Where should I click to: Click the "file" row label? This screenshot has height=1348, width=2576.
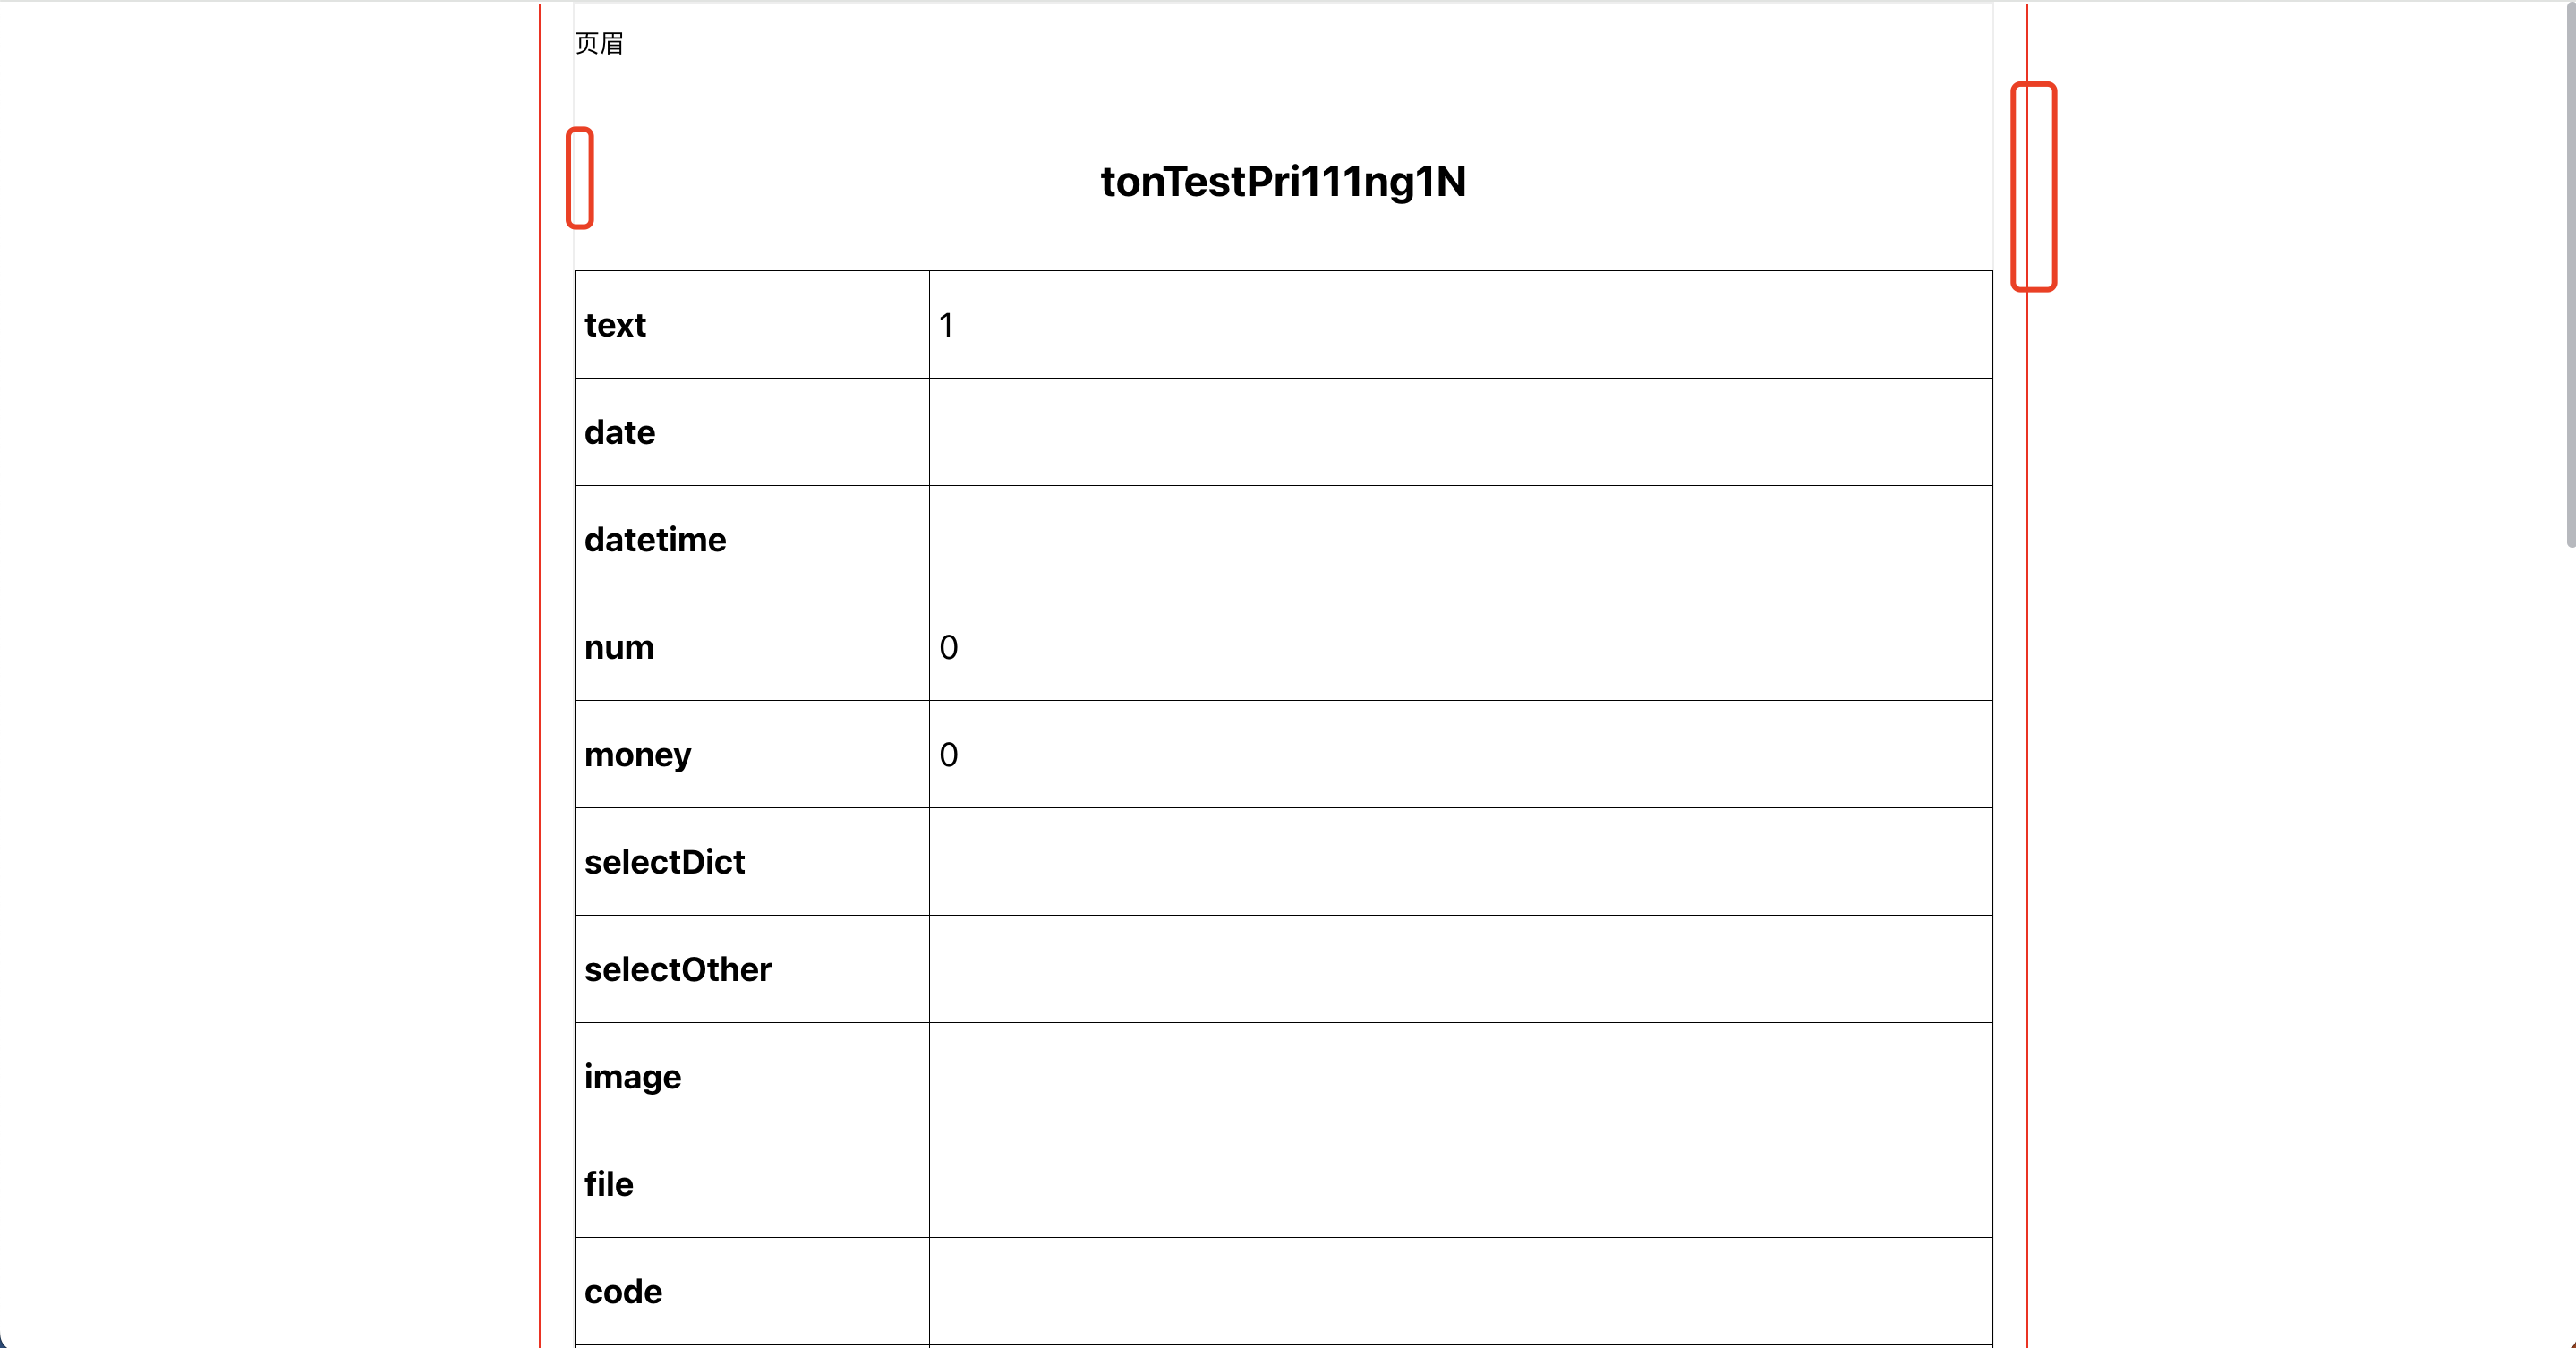(x=608, y=1184)
